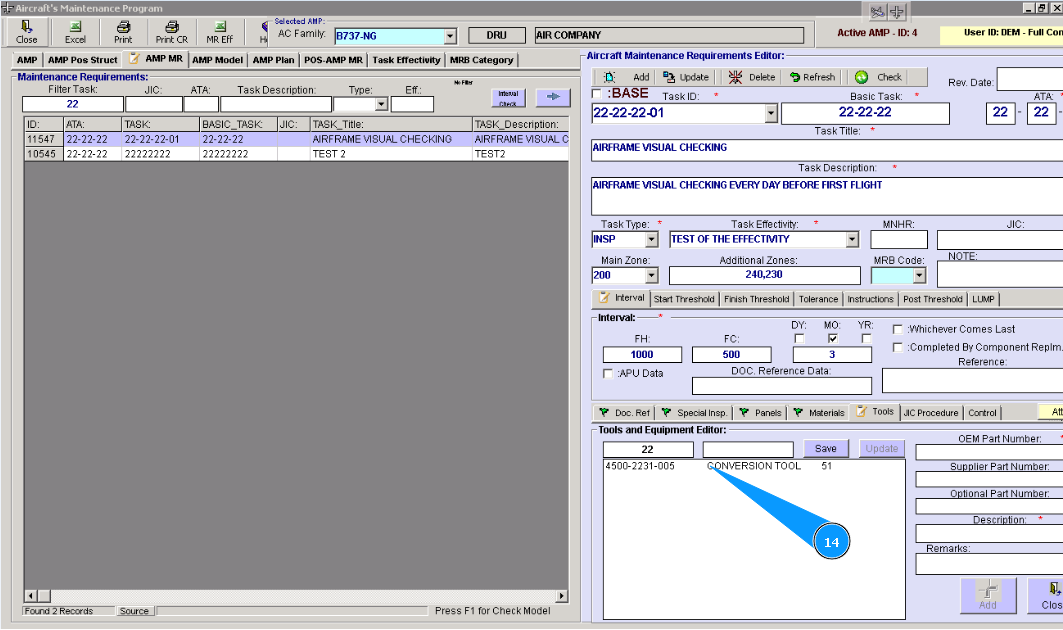Open the Start Threshold tab

pyautogui.click(x=684, y=299)
